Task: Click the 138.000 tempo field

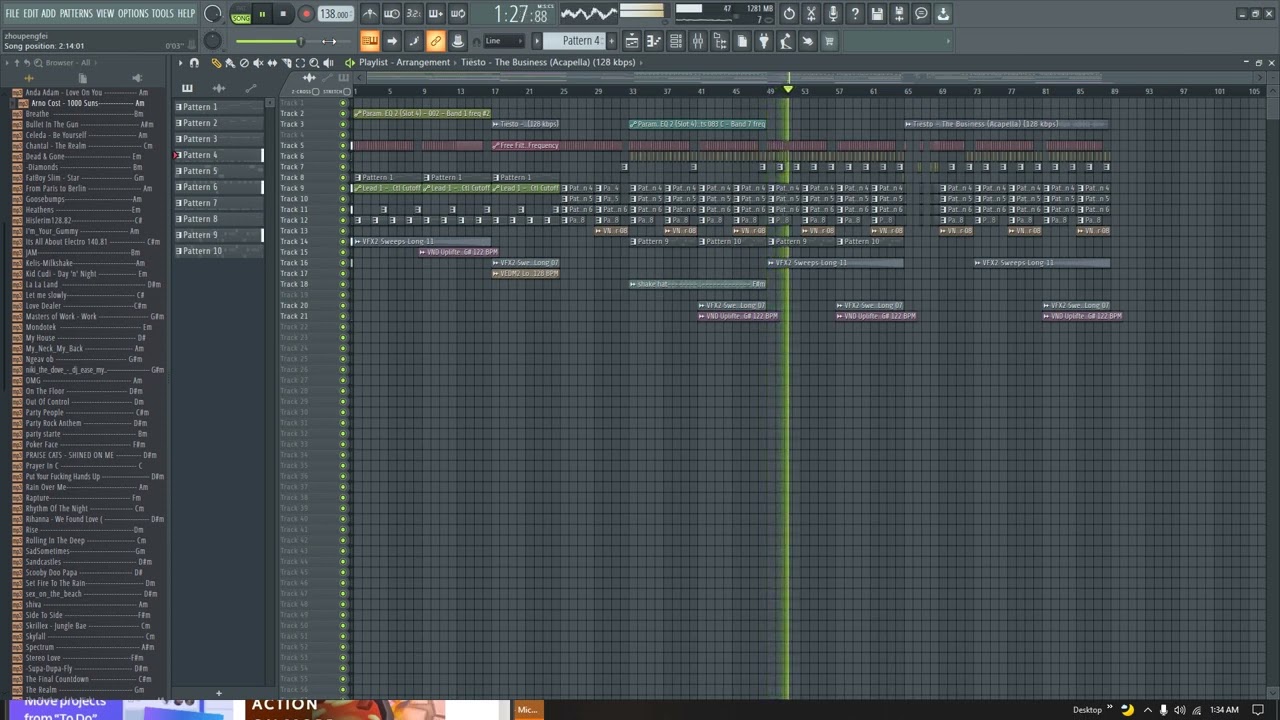Action: [334, 14]
